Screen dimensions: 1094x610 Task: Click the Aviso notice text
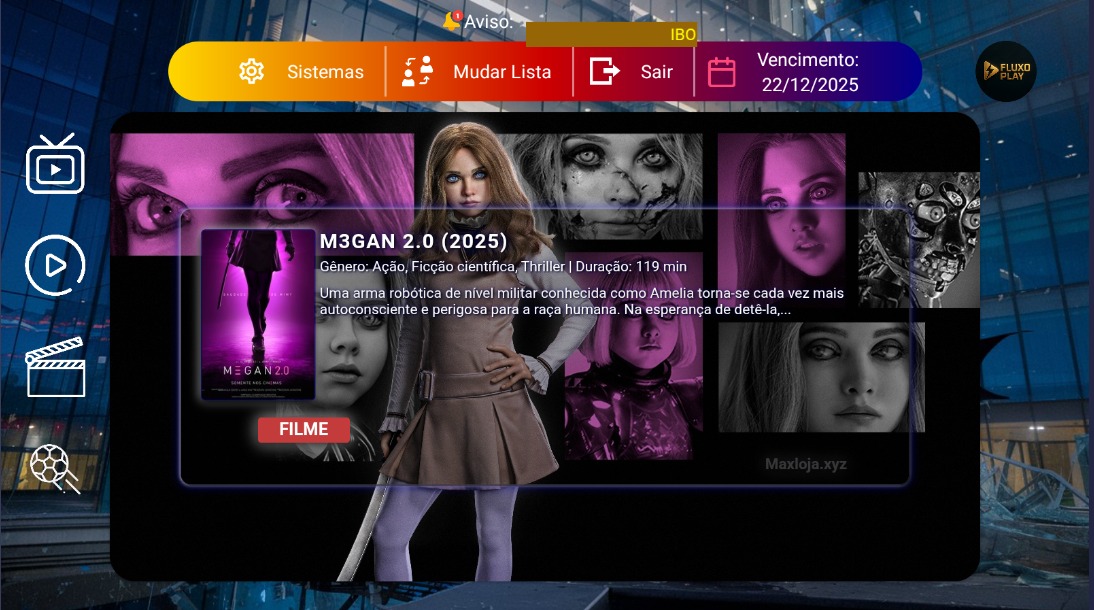point(488,21)
